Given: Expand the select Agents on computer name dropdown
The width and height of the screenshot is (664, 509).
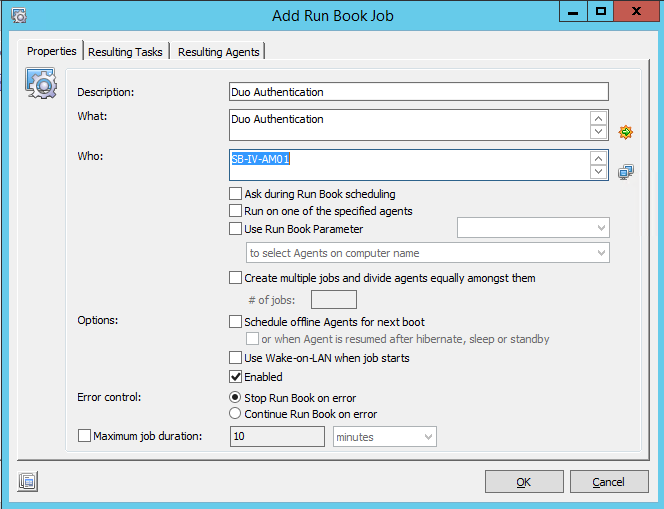Looking at the screenshot, I should coord(428,253).
